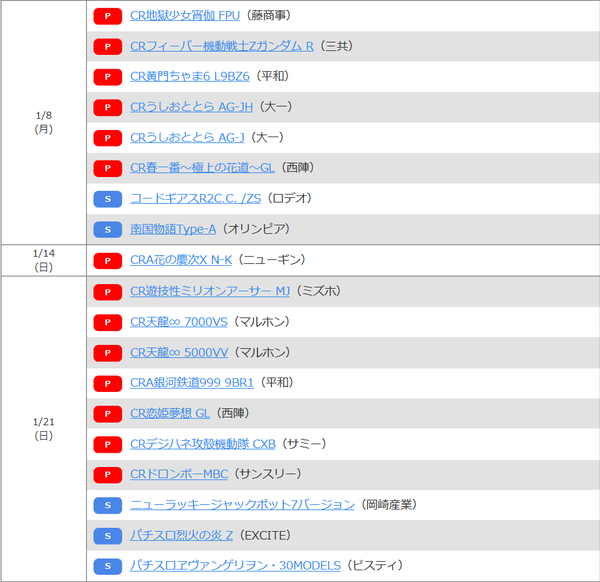Image resolution: width=600 pixels, height=582 pixels.
Task: Click blue S badge beside パチスロヱヴァンゲリヲン
Action: (108, 566)
